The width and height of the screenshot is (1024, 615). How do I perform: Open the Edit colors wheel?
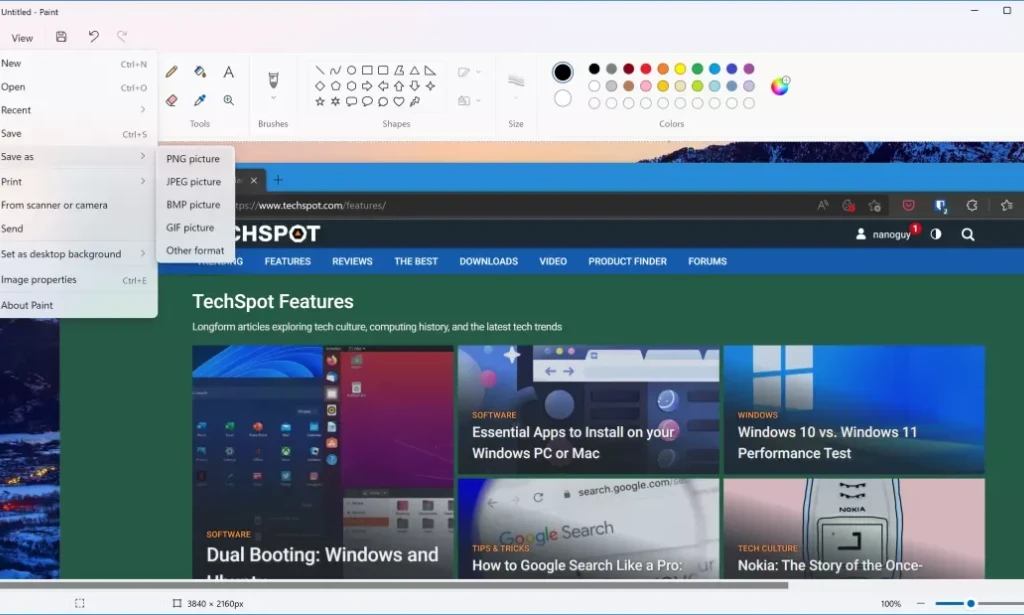pos(780,86)
